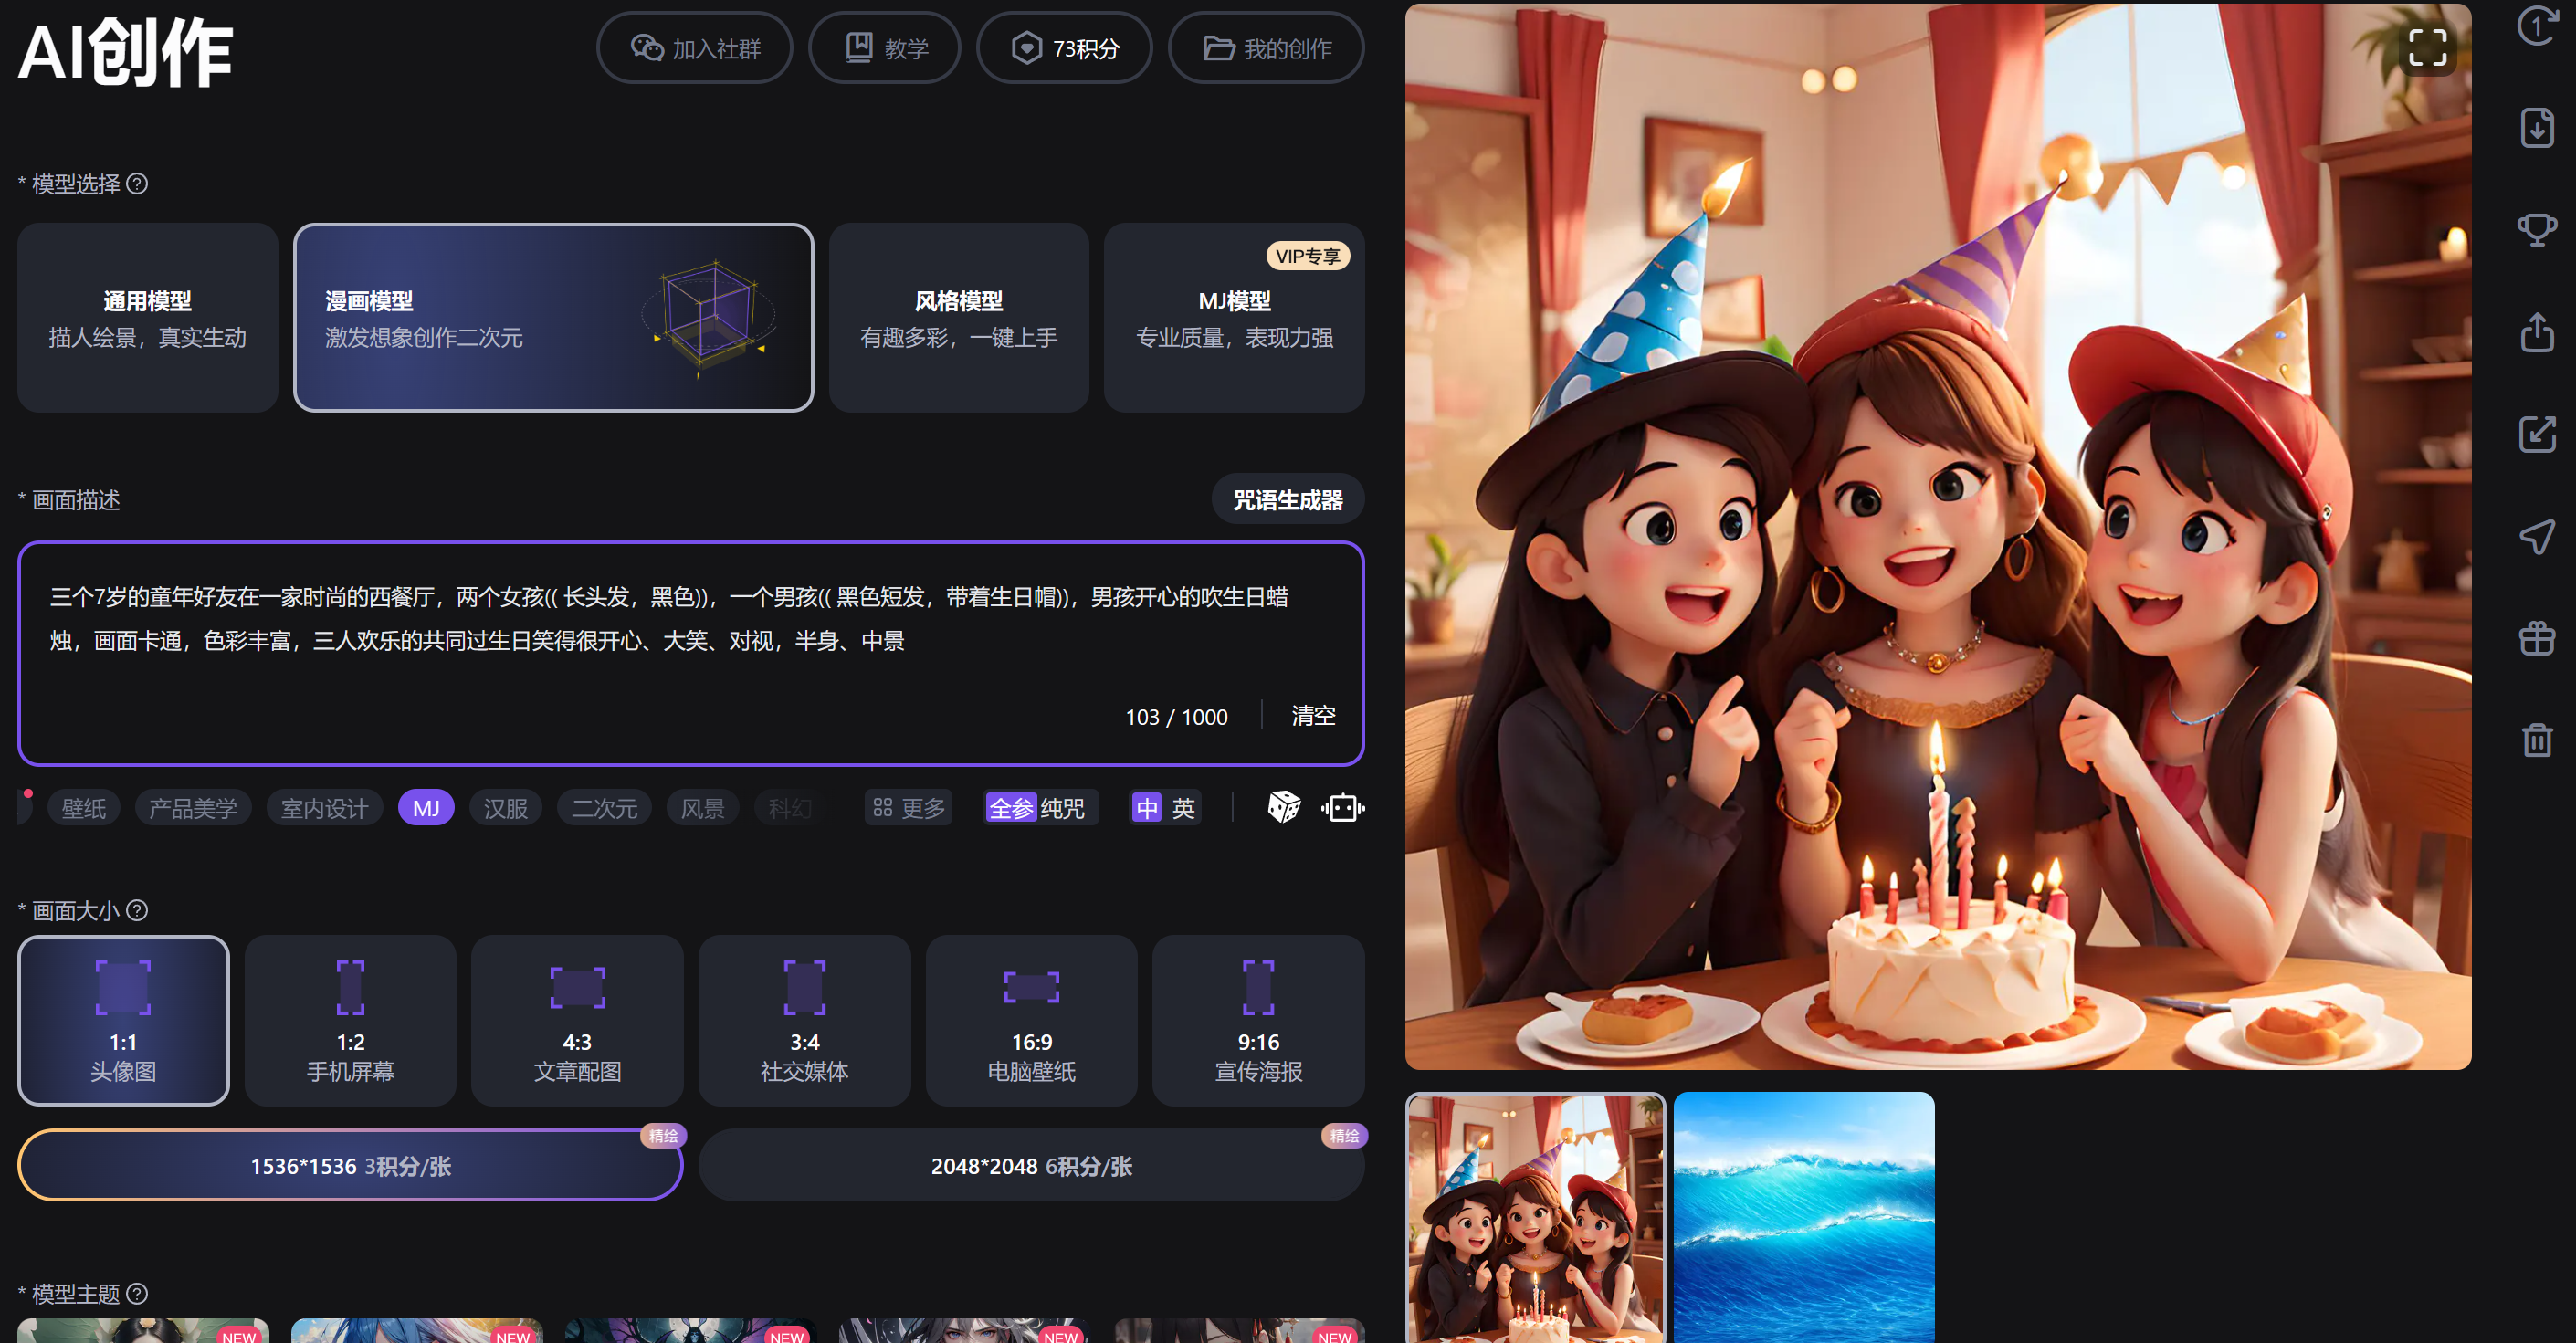Expand the 更多 style tags list
This screenshot has height=1343, width=2576.
tap(909, 808)
